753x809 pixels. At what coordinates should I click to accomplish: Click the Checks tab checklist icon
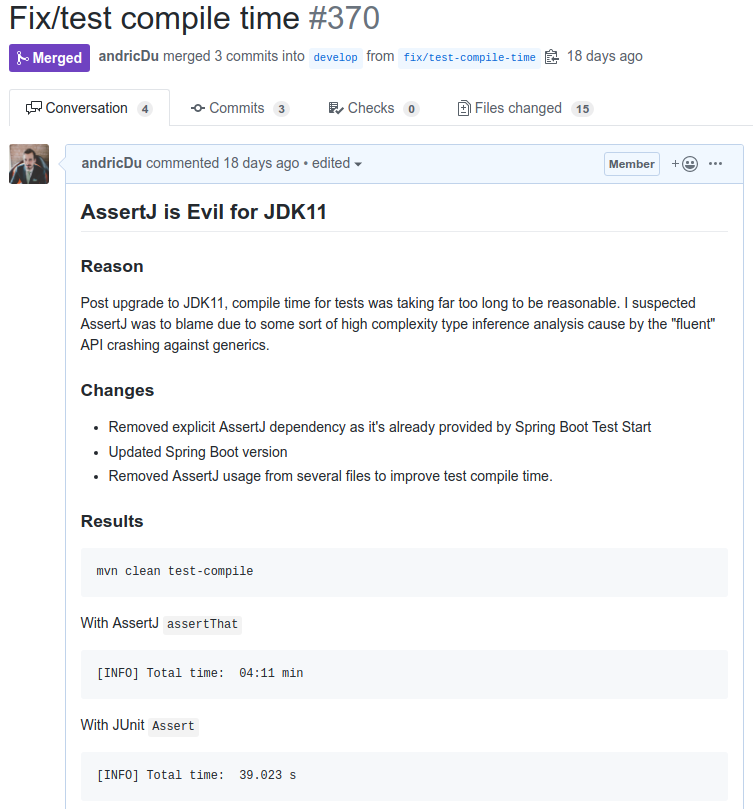pyautogui.click(x=335, y=108)
